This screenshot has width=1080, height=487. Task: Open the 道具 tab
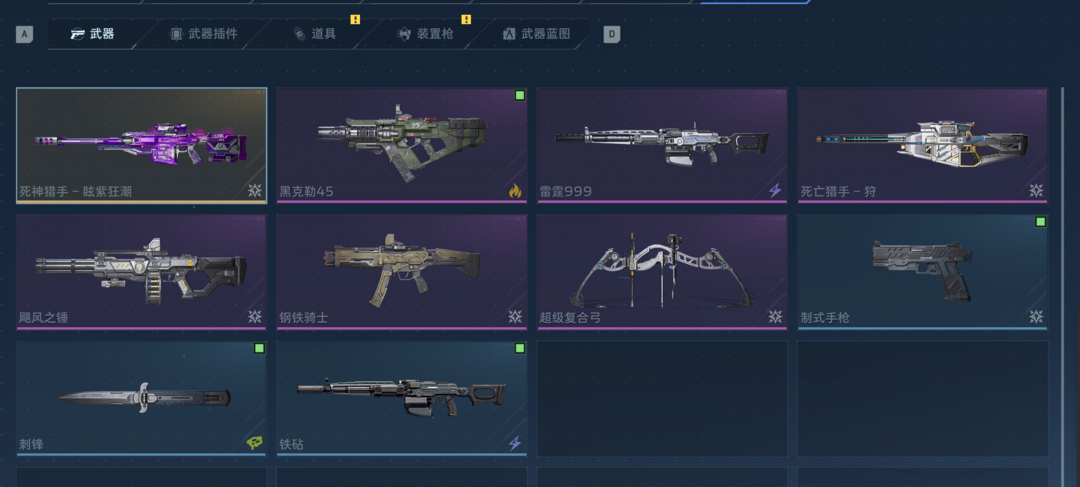click(315, 34)
